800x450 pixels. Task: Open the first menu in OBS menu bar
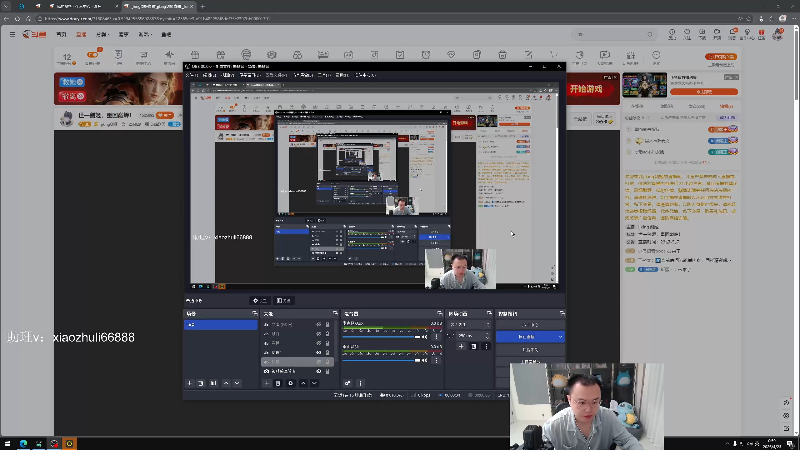coord(192,75)
